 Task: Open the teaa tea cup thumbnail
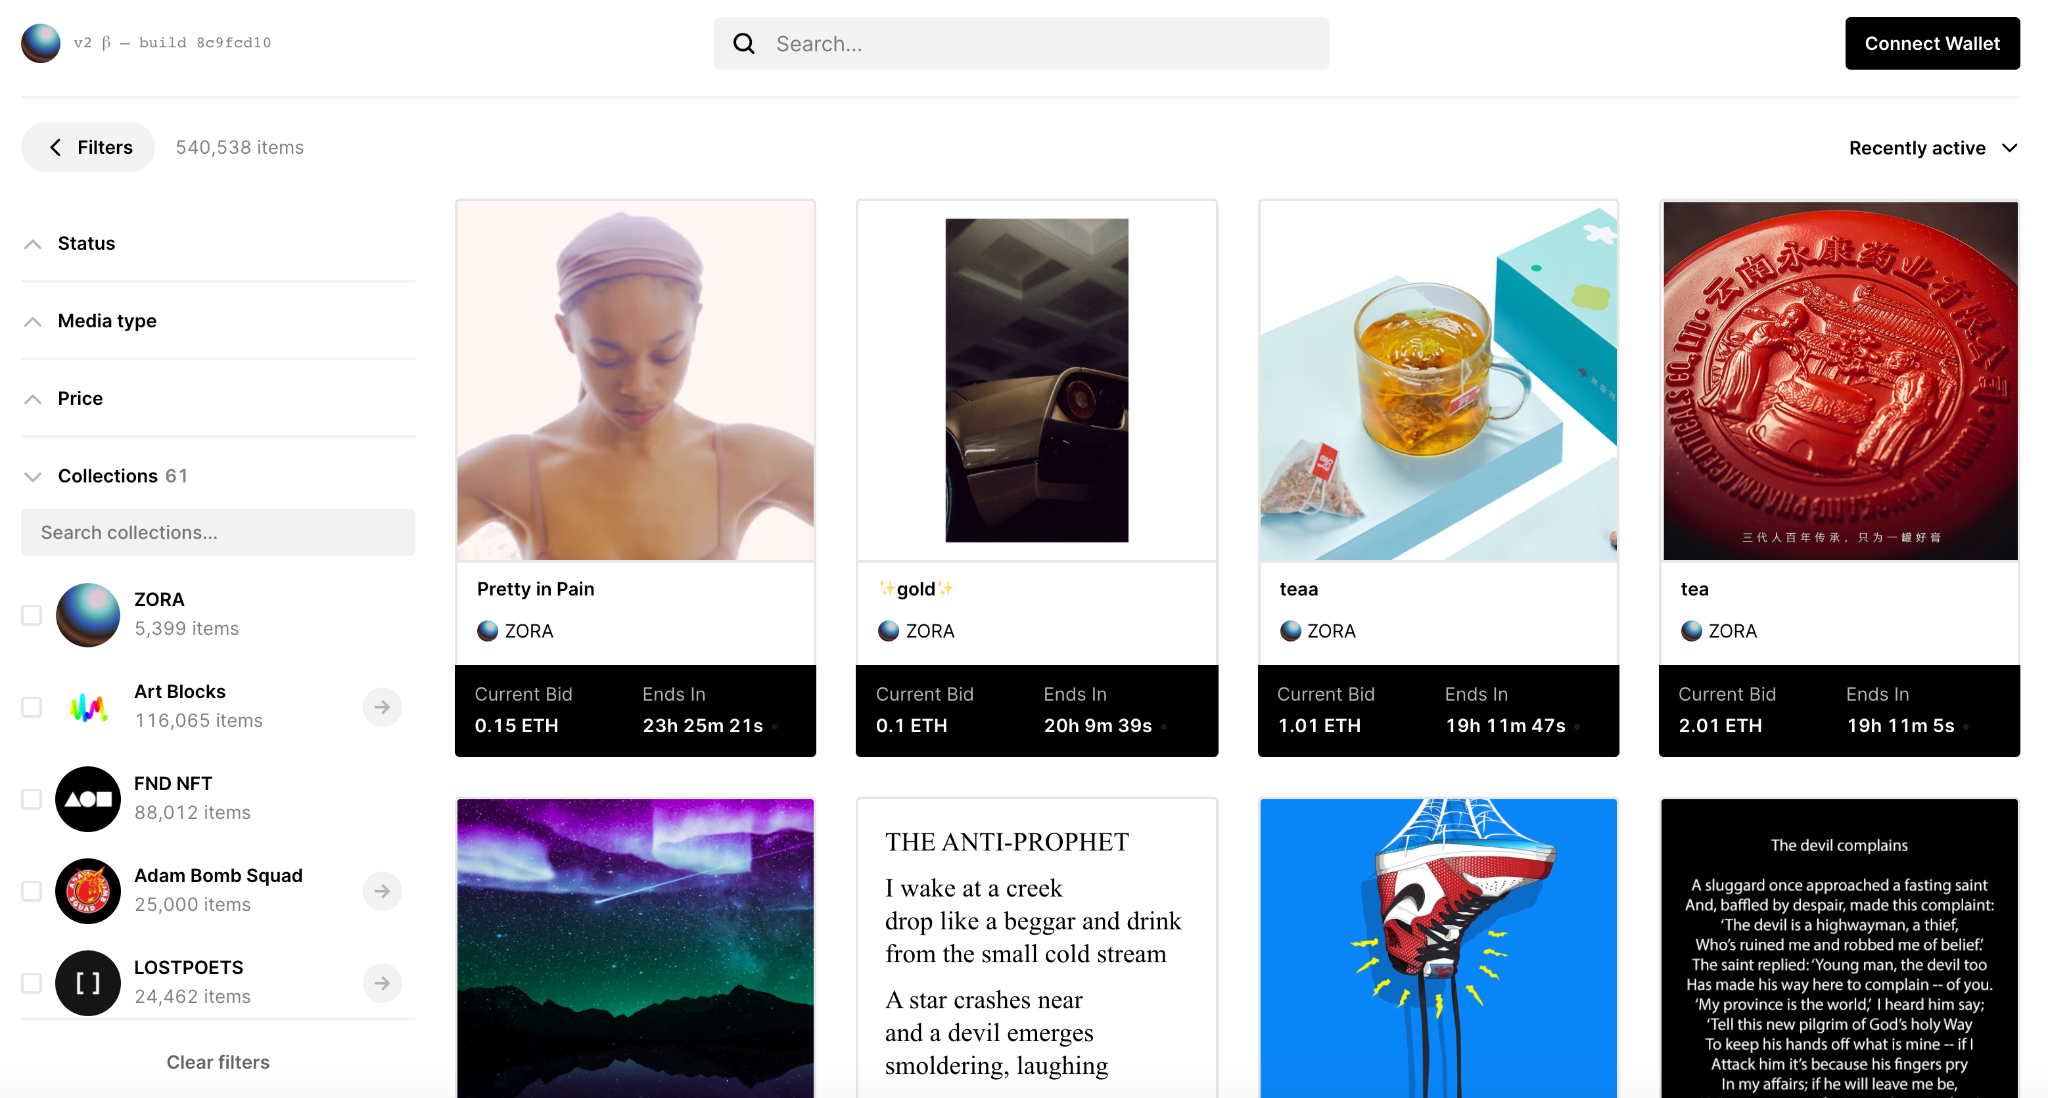pos(1438,380)
